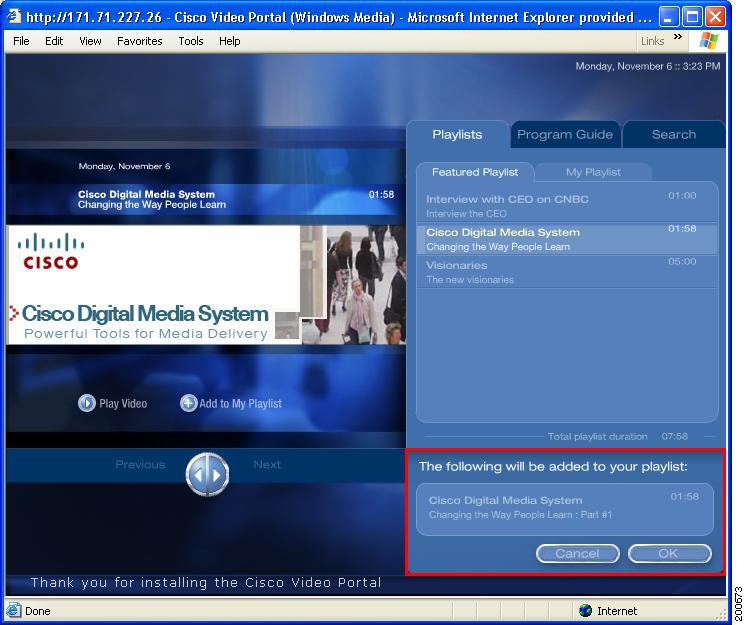Open the View menu
Viewport: 745px width, 625px height.
click(90, 41)
